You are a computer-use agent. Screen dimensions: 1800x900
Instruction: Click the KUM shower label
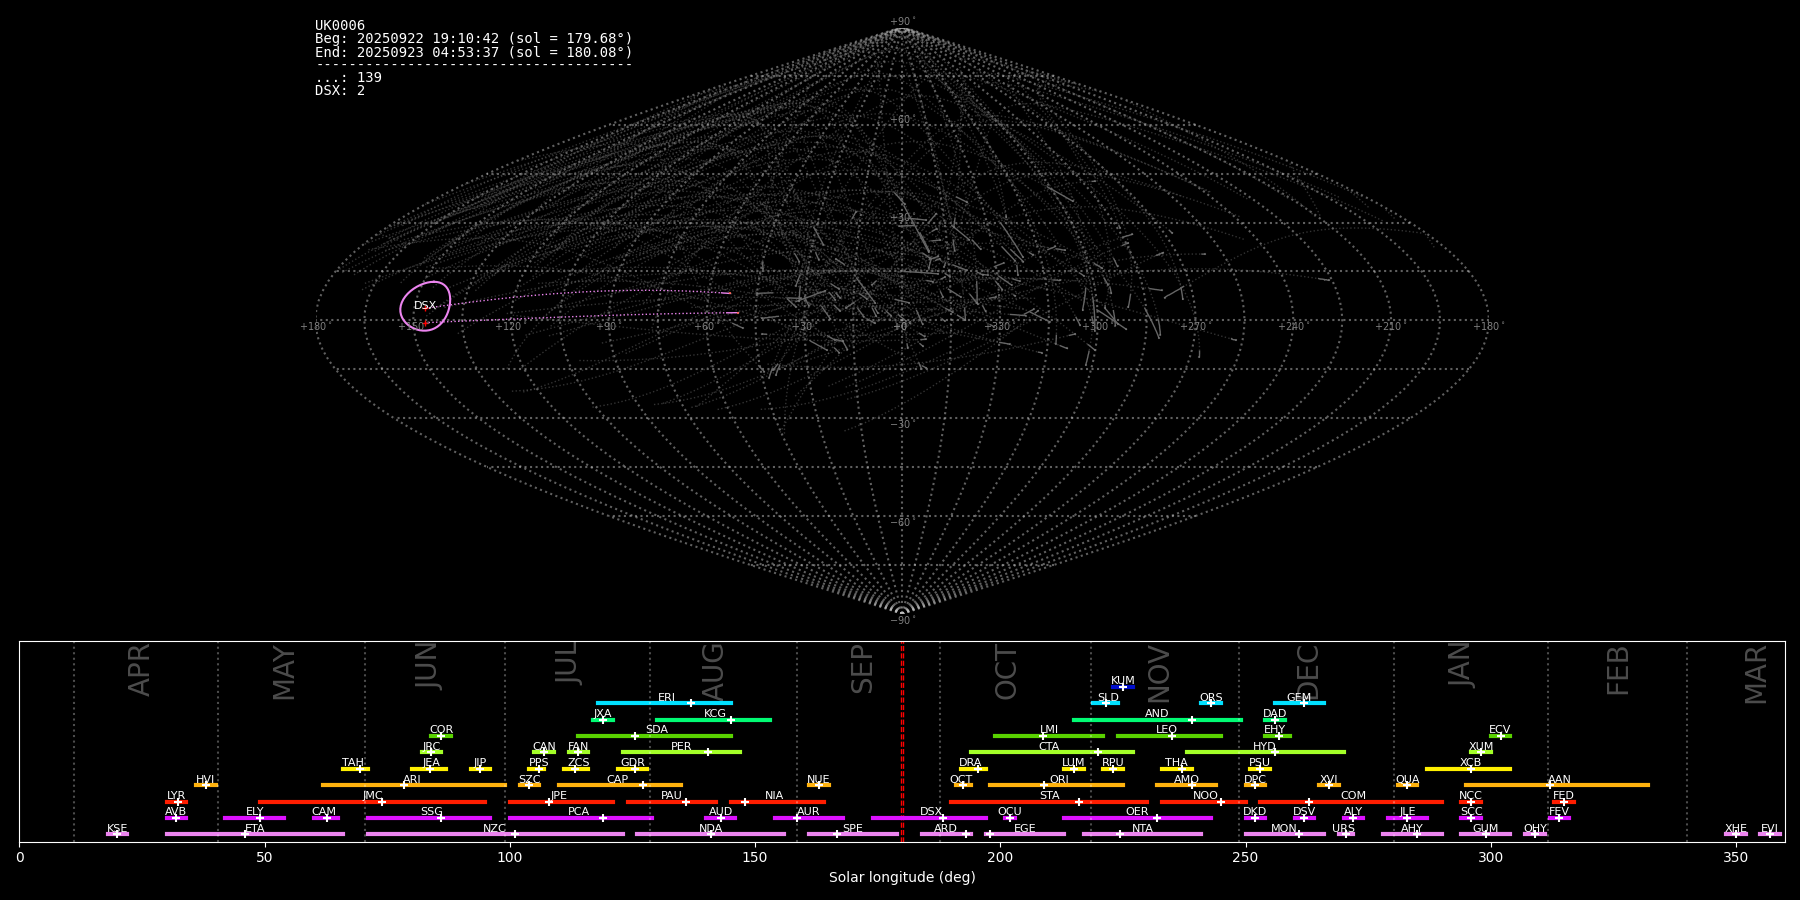click(x=1123, y=681)
